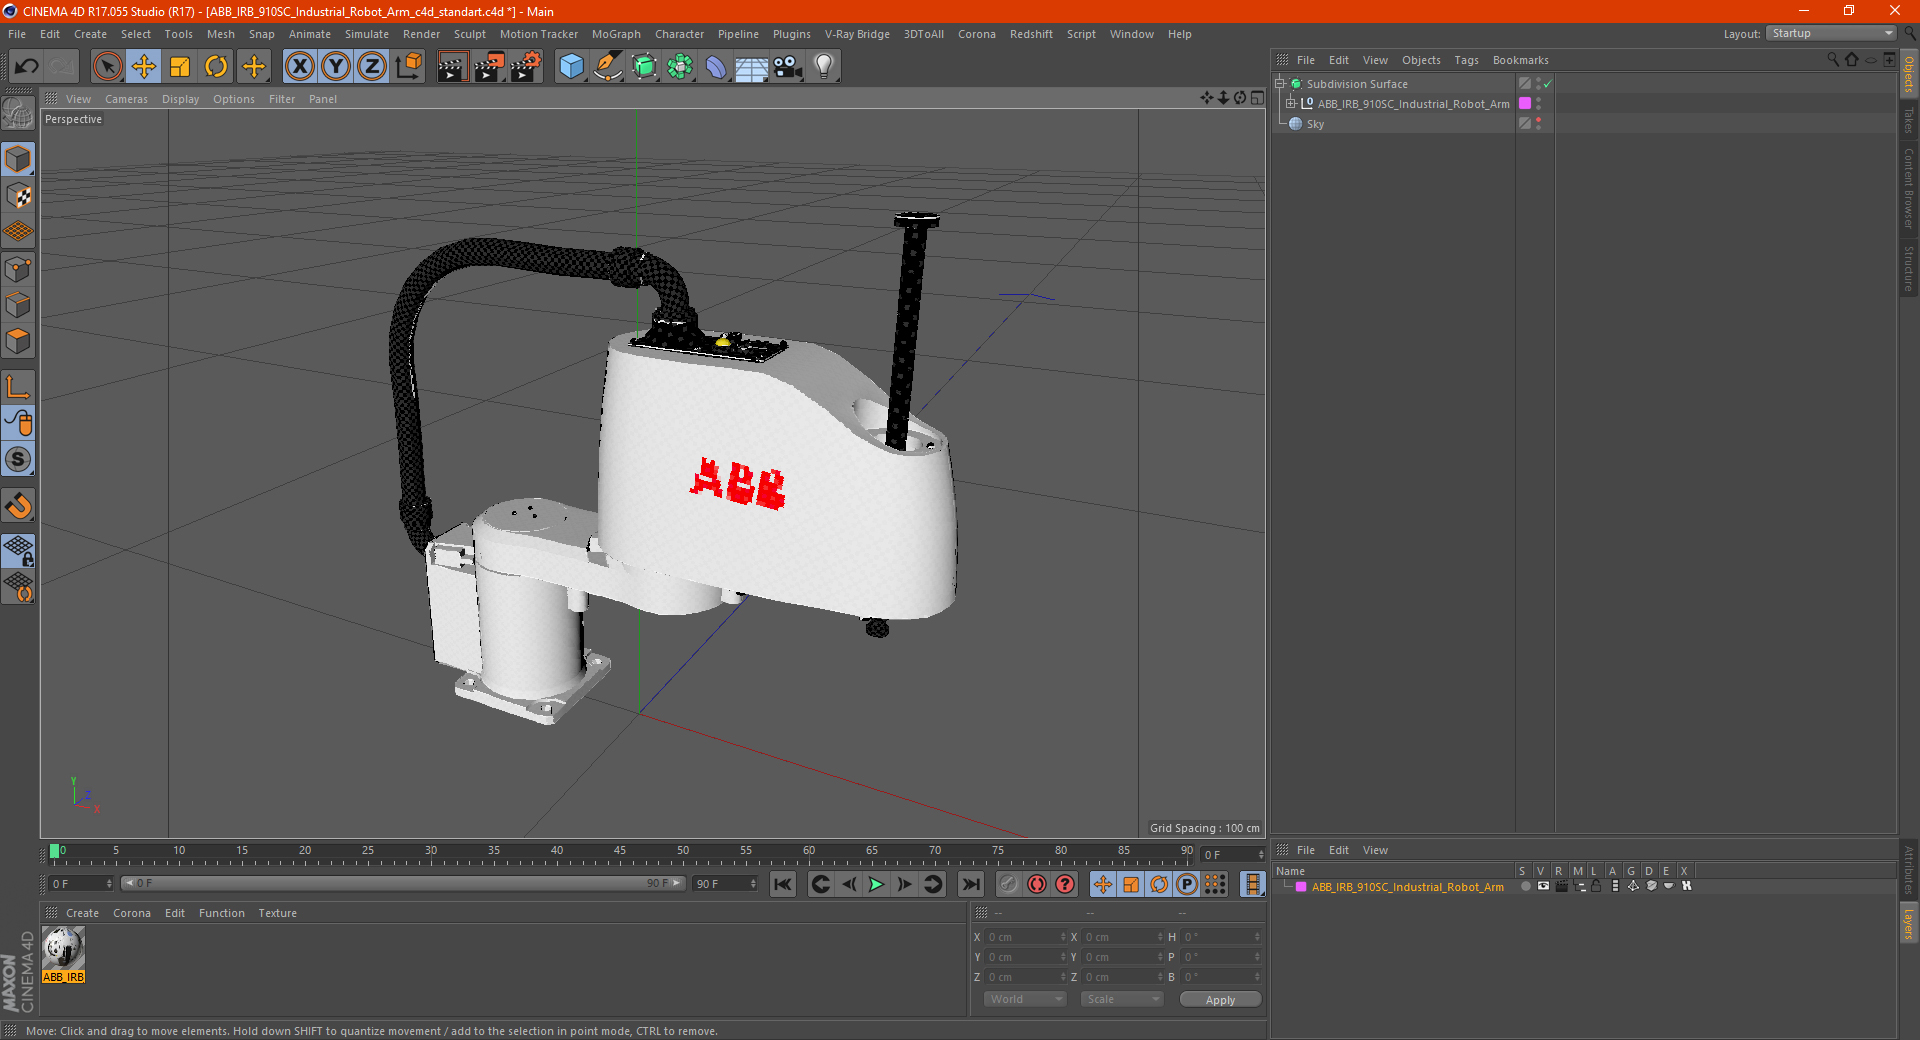Screen dimensions: 1920x1040
Task: Toggle Locked Workplane icon
Action: point(18,550)
